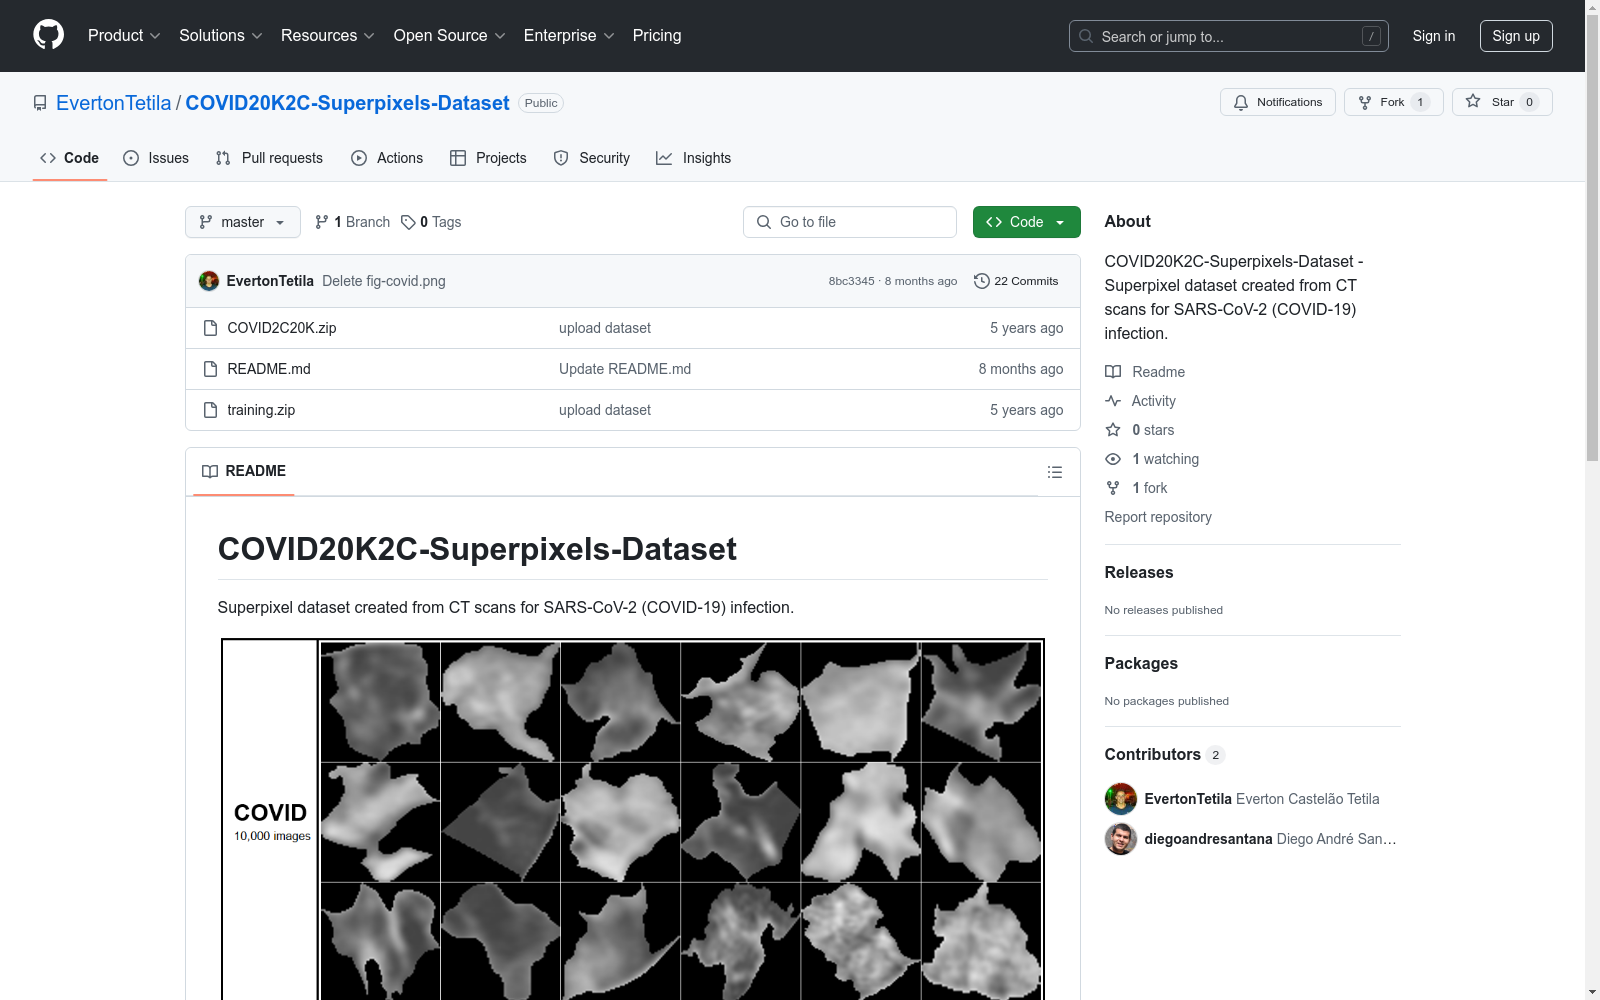
Task: Open the EvertonTetila owner profile link
Action: point(114,103)
